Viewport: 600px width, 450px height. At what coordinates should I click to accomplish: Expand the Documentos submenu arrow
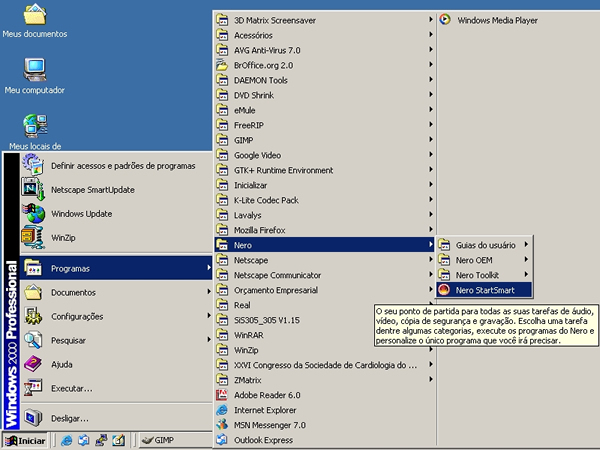[209, 292]
